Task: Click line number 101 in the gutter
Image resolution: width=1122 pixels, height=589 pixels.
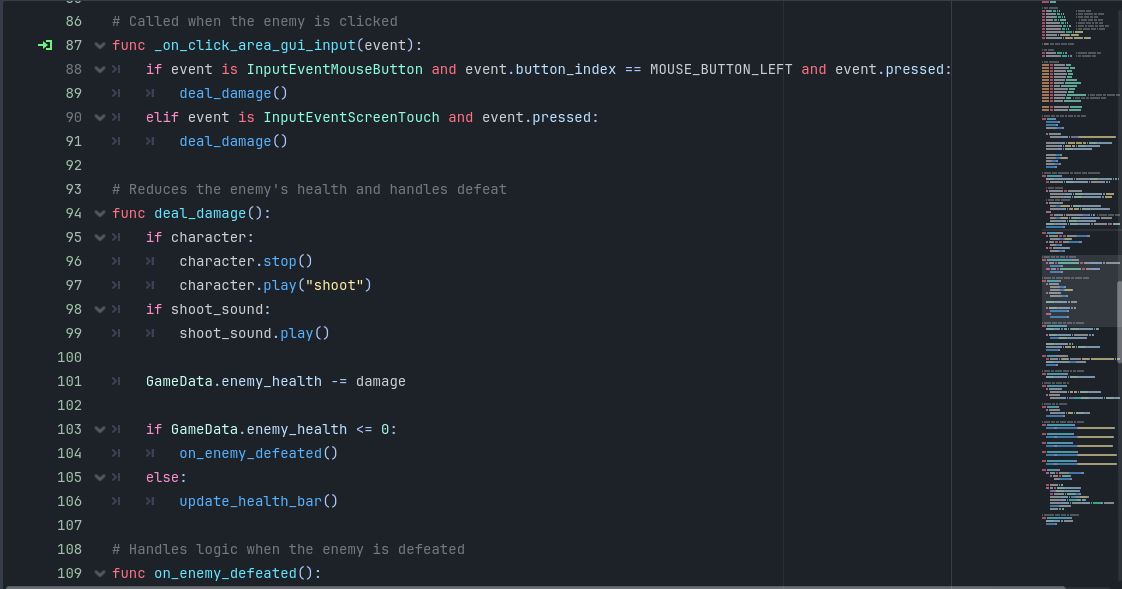Action: tap(69, 381)
